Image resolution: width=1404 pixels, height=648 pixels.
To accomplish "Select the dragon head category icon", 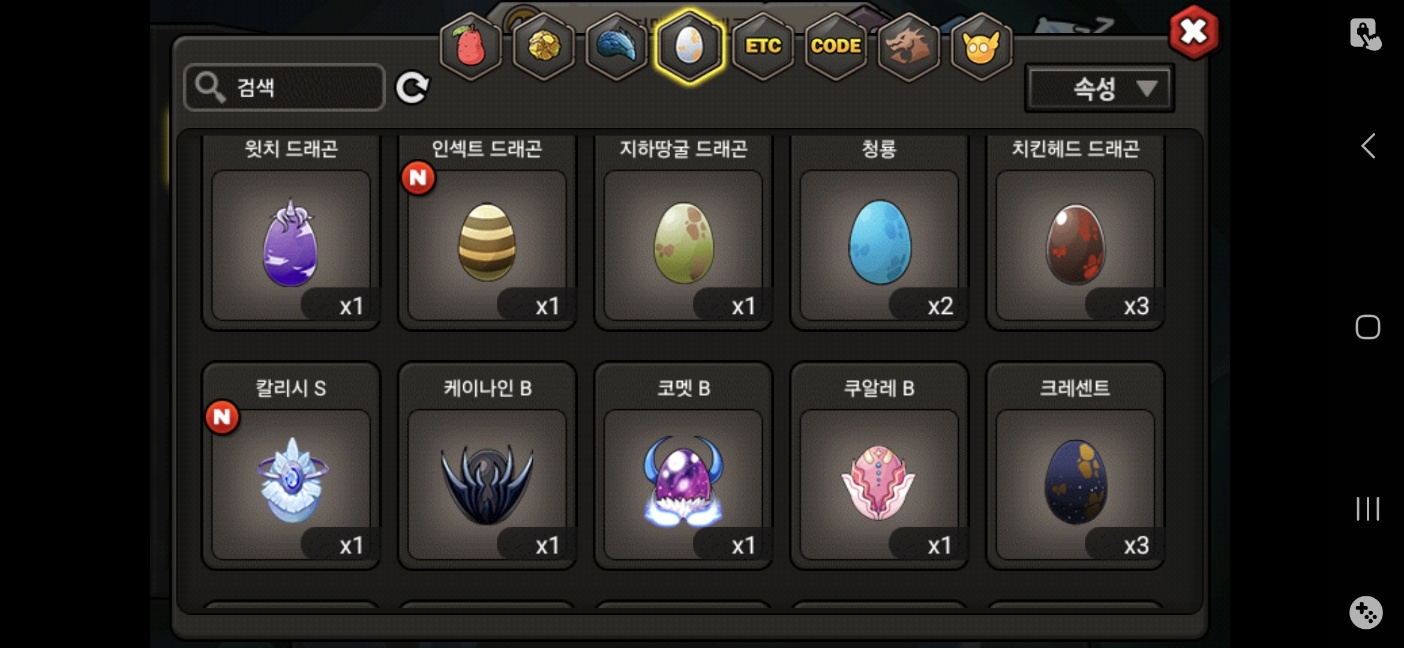I will [x=908, y=47].
